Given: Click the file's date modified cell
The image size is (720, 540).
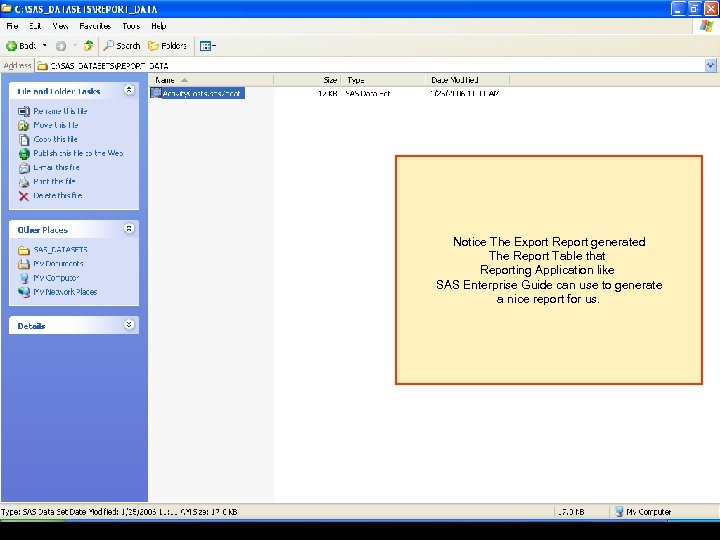Looking at the screenshot, I should pos(465,94).
